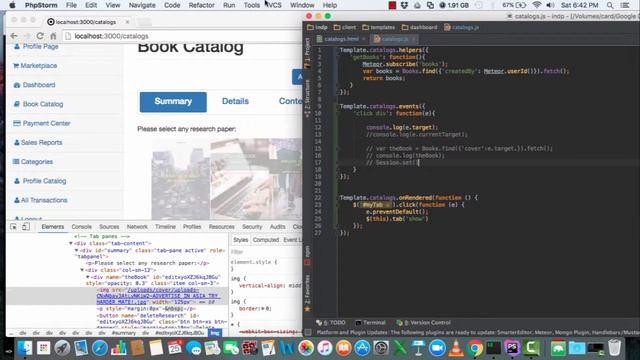
Task: Open the TODO tool window
Action: 331,322
